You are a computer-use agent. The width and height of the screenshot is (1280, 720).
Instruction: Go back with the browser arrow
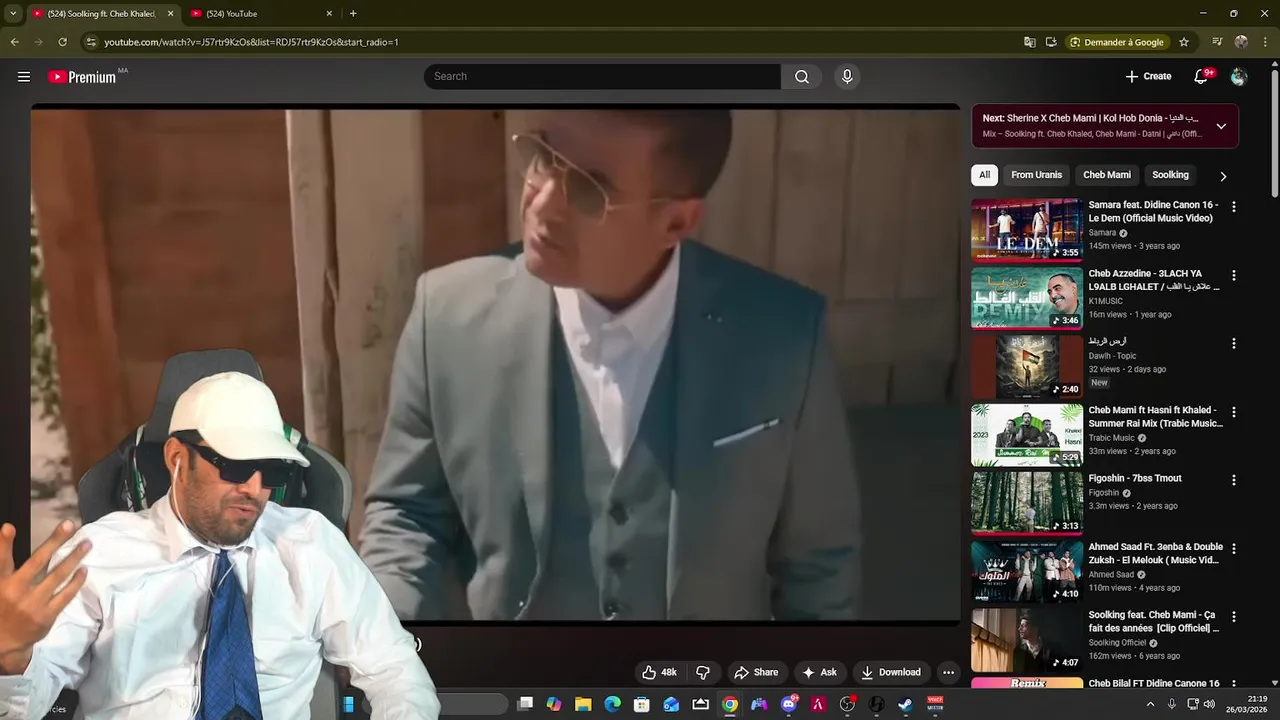click(14, 42)
